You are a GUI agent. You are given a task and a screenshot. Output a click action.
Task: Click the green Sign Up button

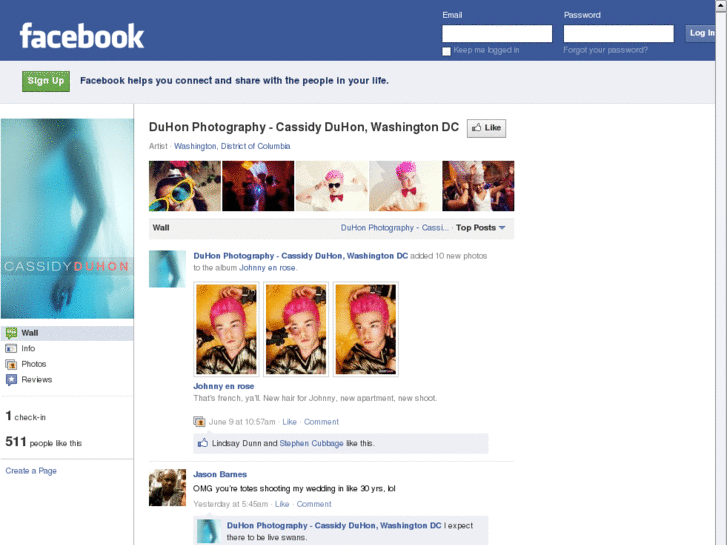tap(46, 81)
